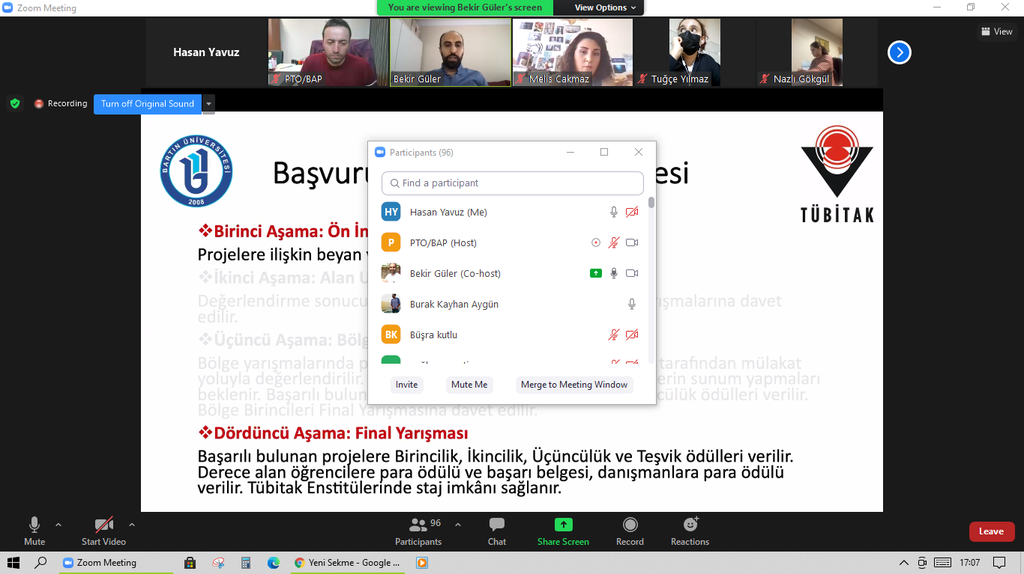Expand audio options arrow beside Mute

58,524
